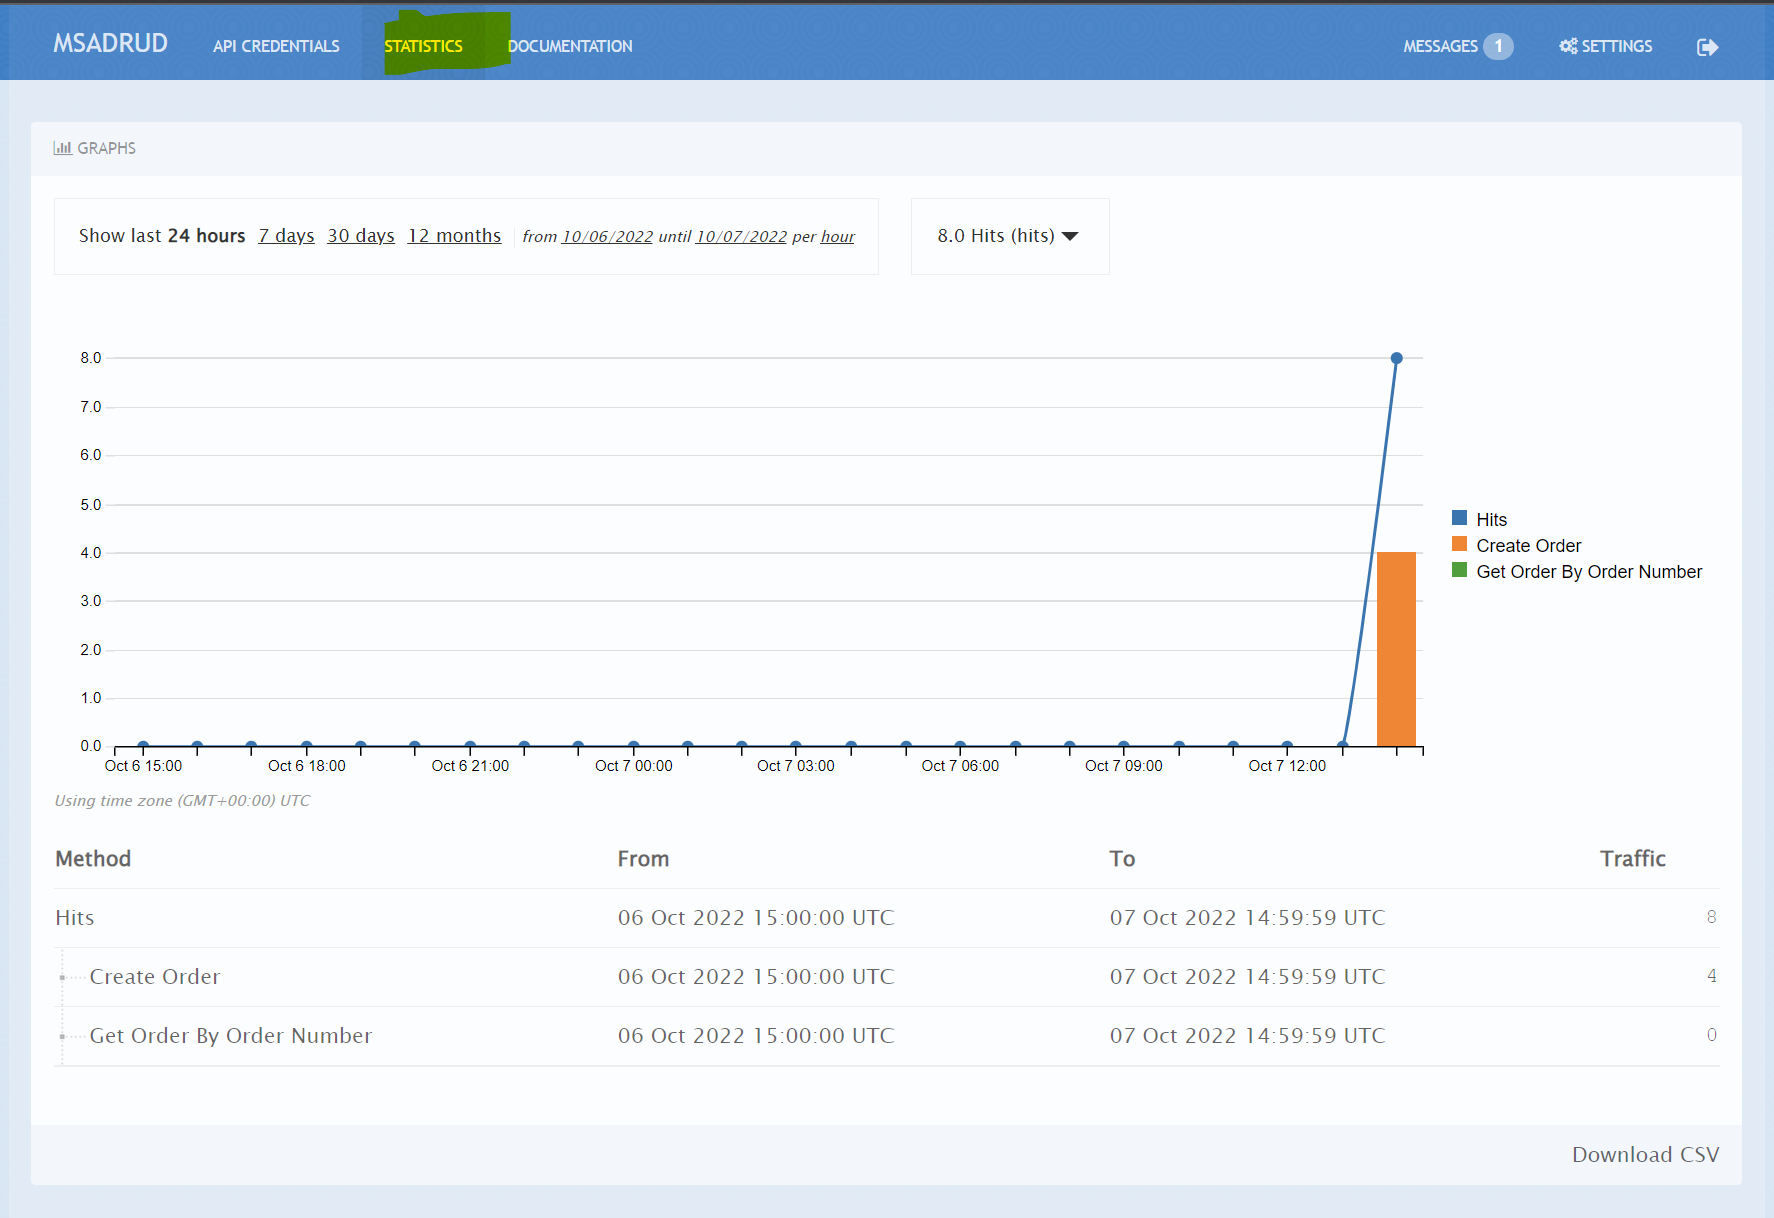
Task: Switch to the Statistics tab
Action: tap(423, 46)
